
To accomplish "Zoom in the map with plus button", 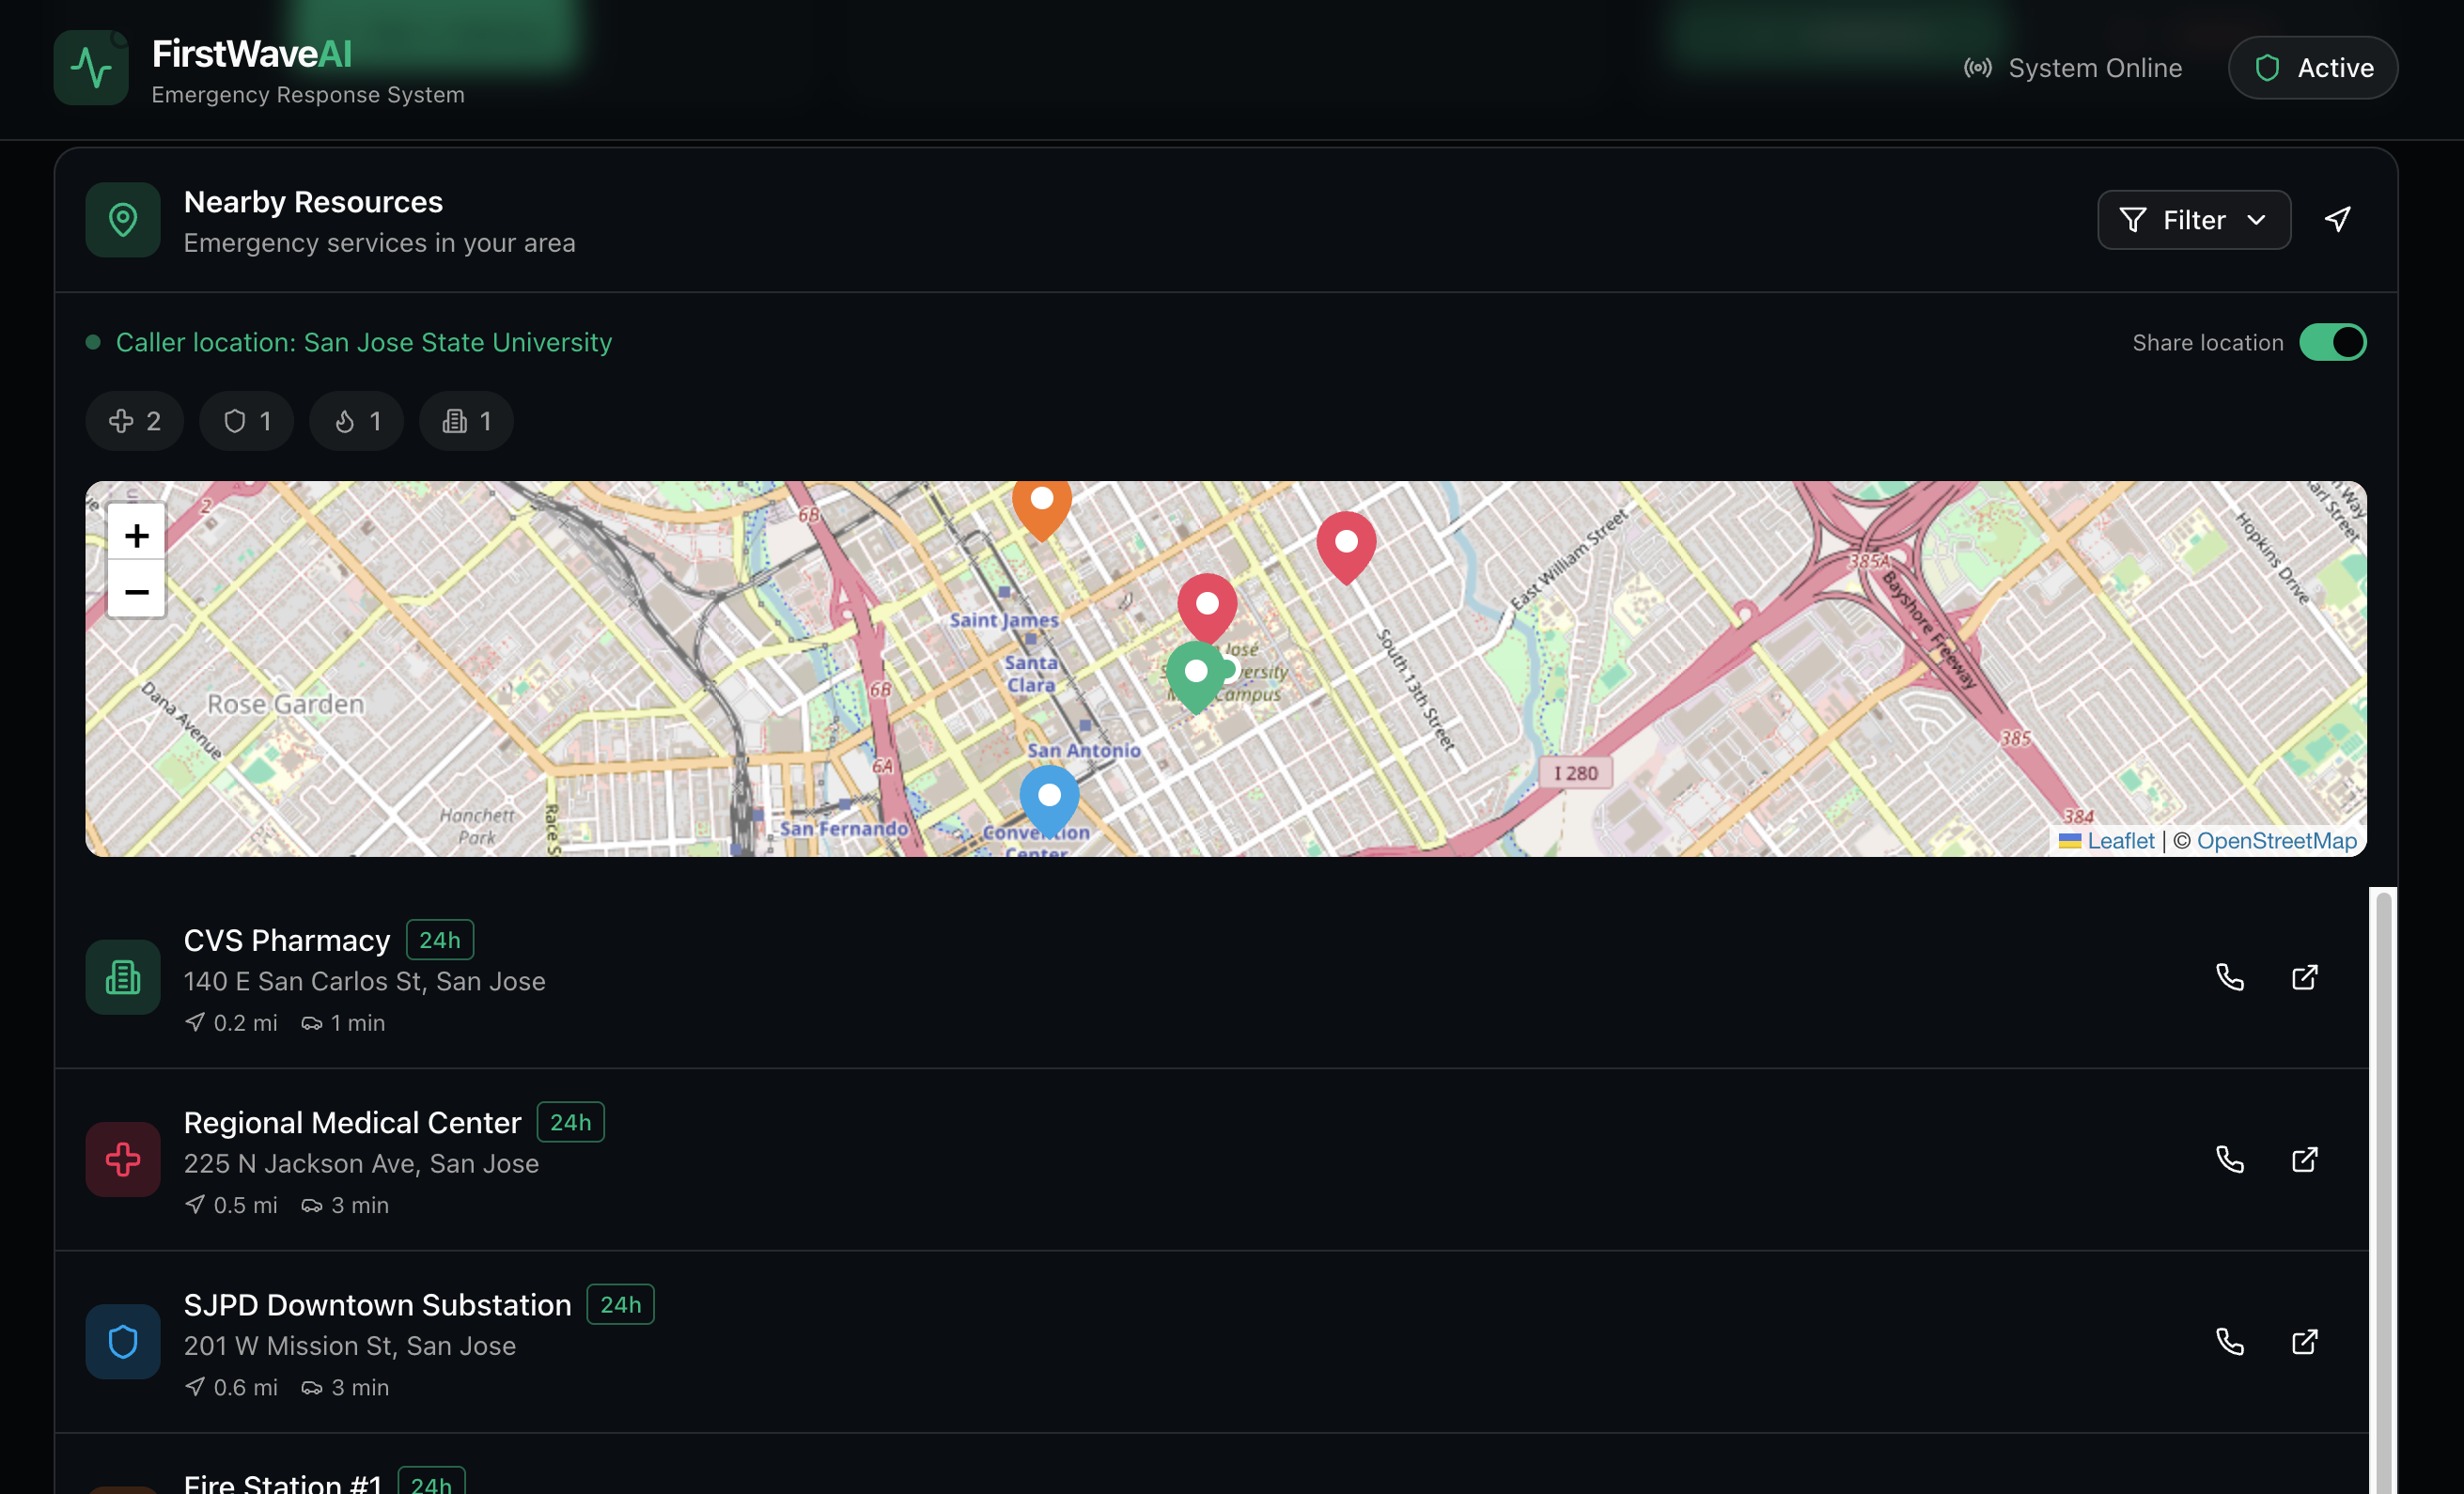I will pyautogui.click(x=136, y=535).
